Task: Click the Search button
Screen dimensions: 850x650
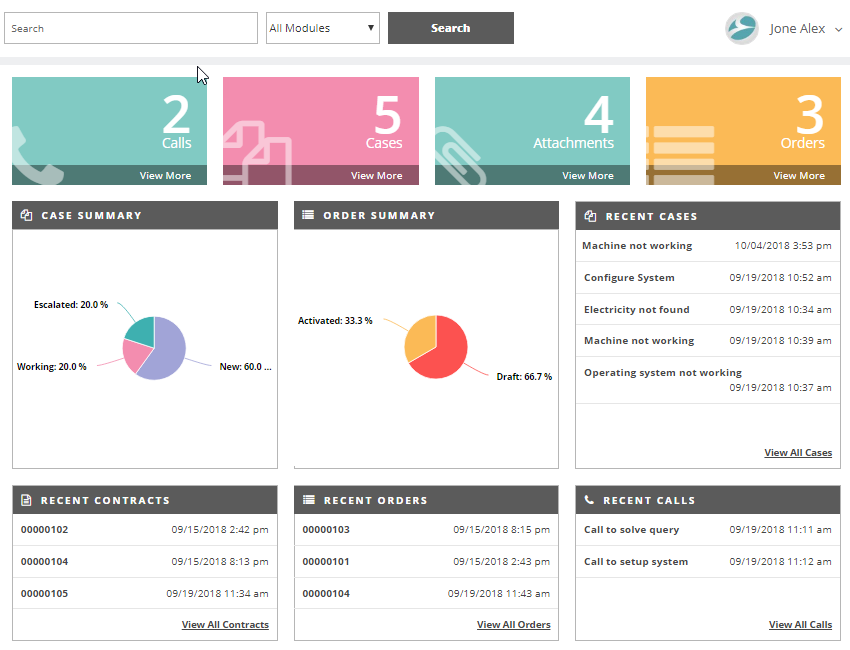Action: tap(450, 28)
